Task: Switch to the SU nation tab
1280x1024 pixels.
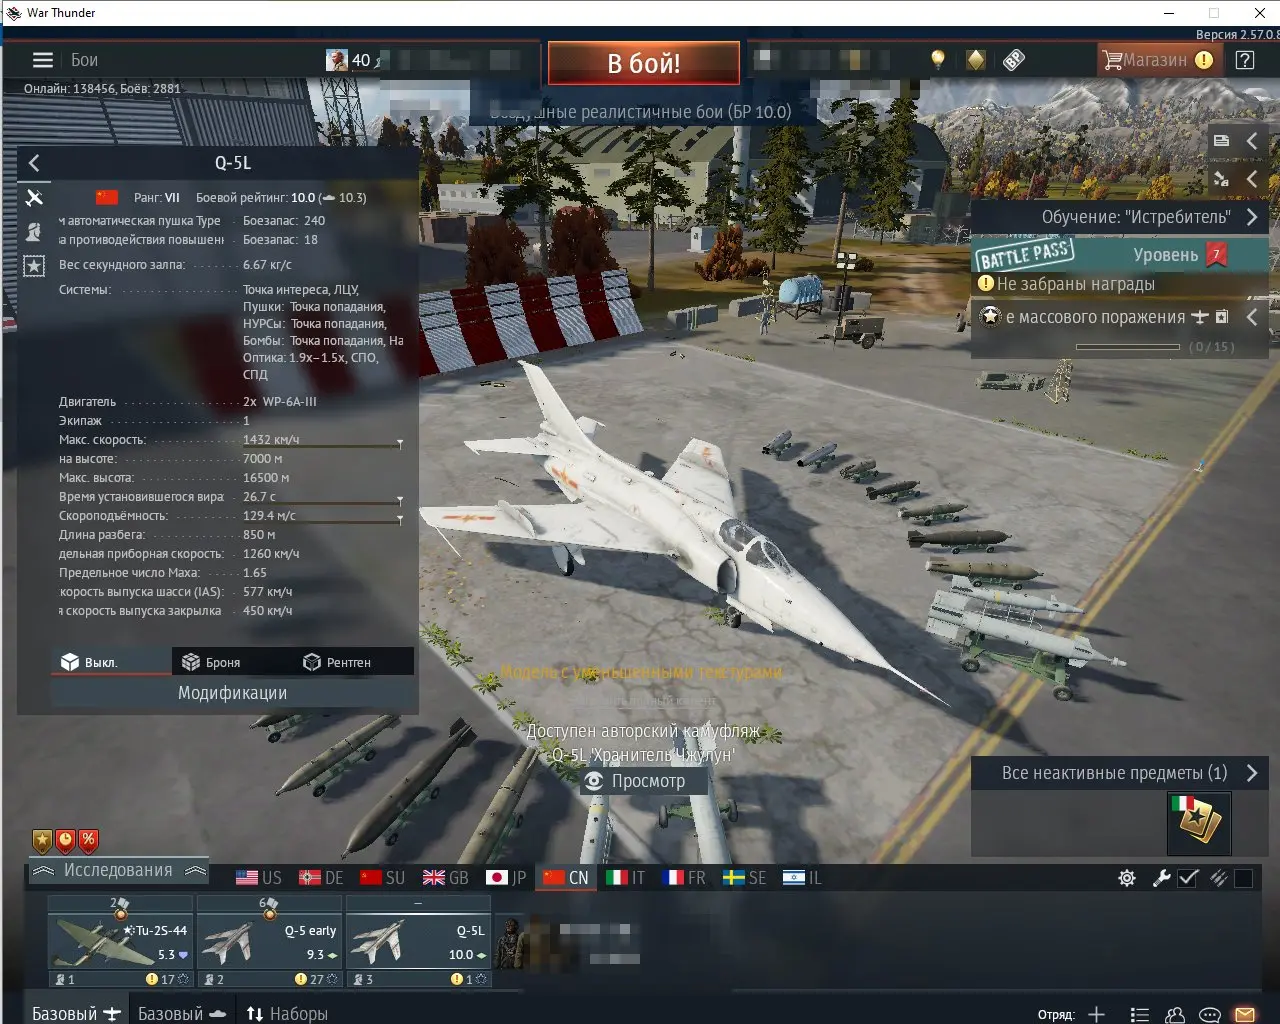Action: click(x=383, y=878)
